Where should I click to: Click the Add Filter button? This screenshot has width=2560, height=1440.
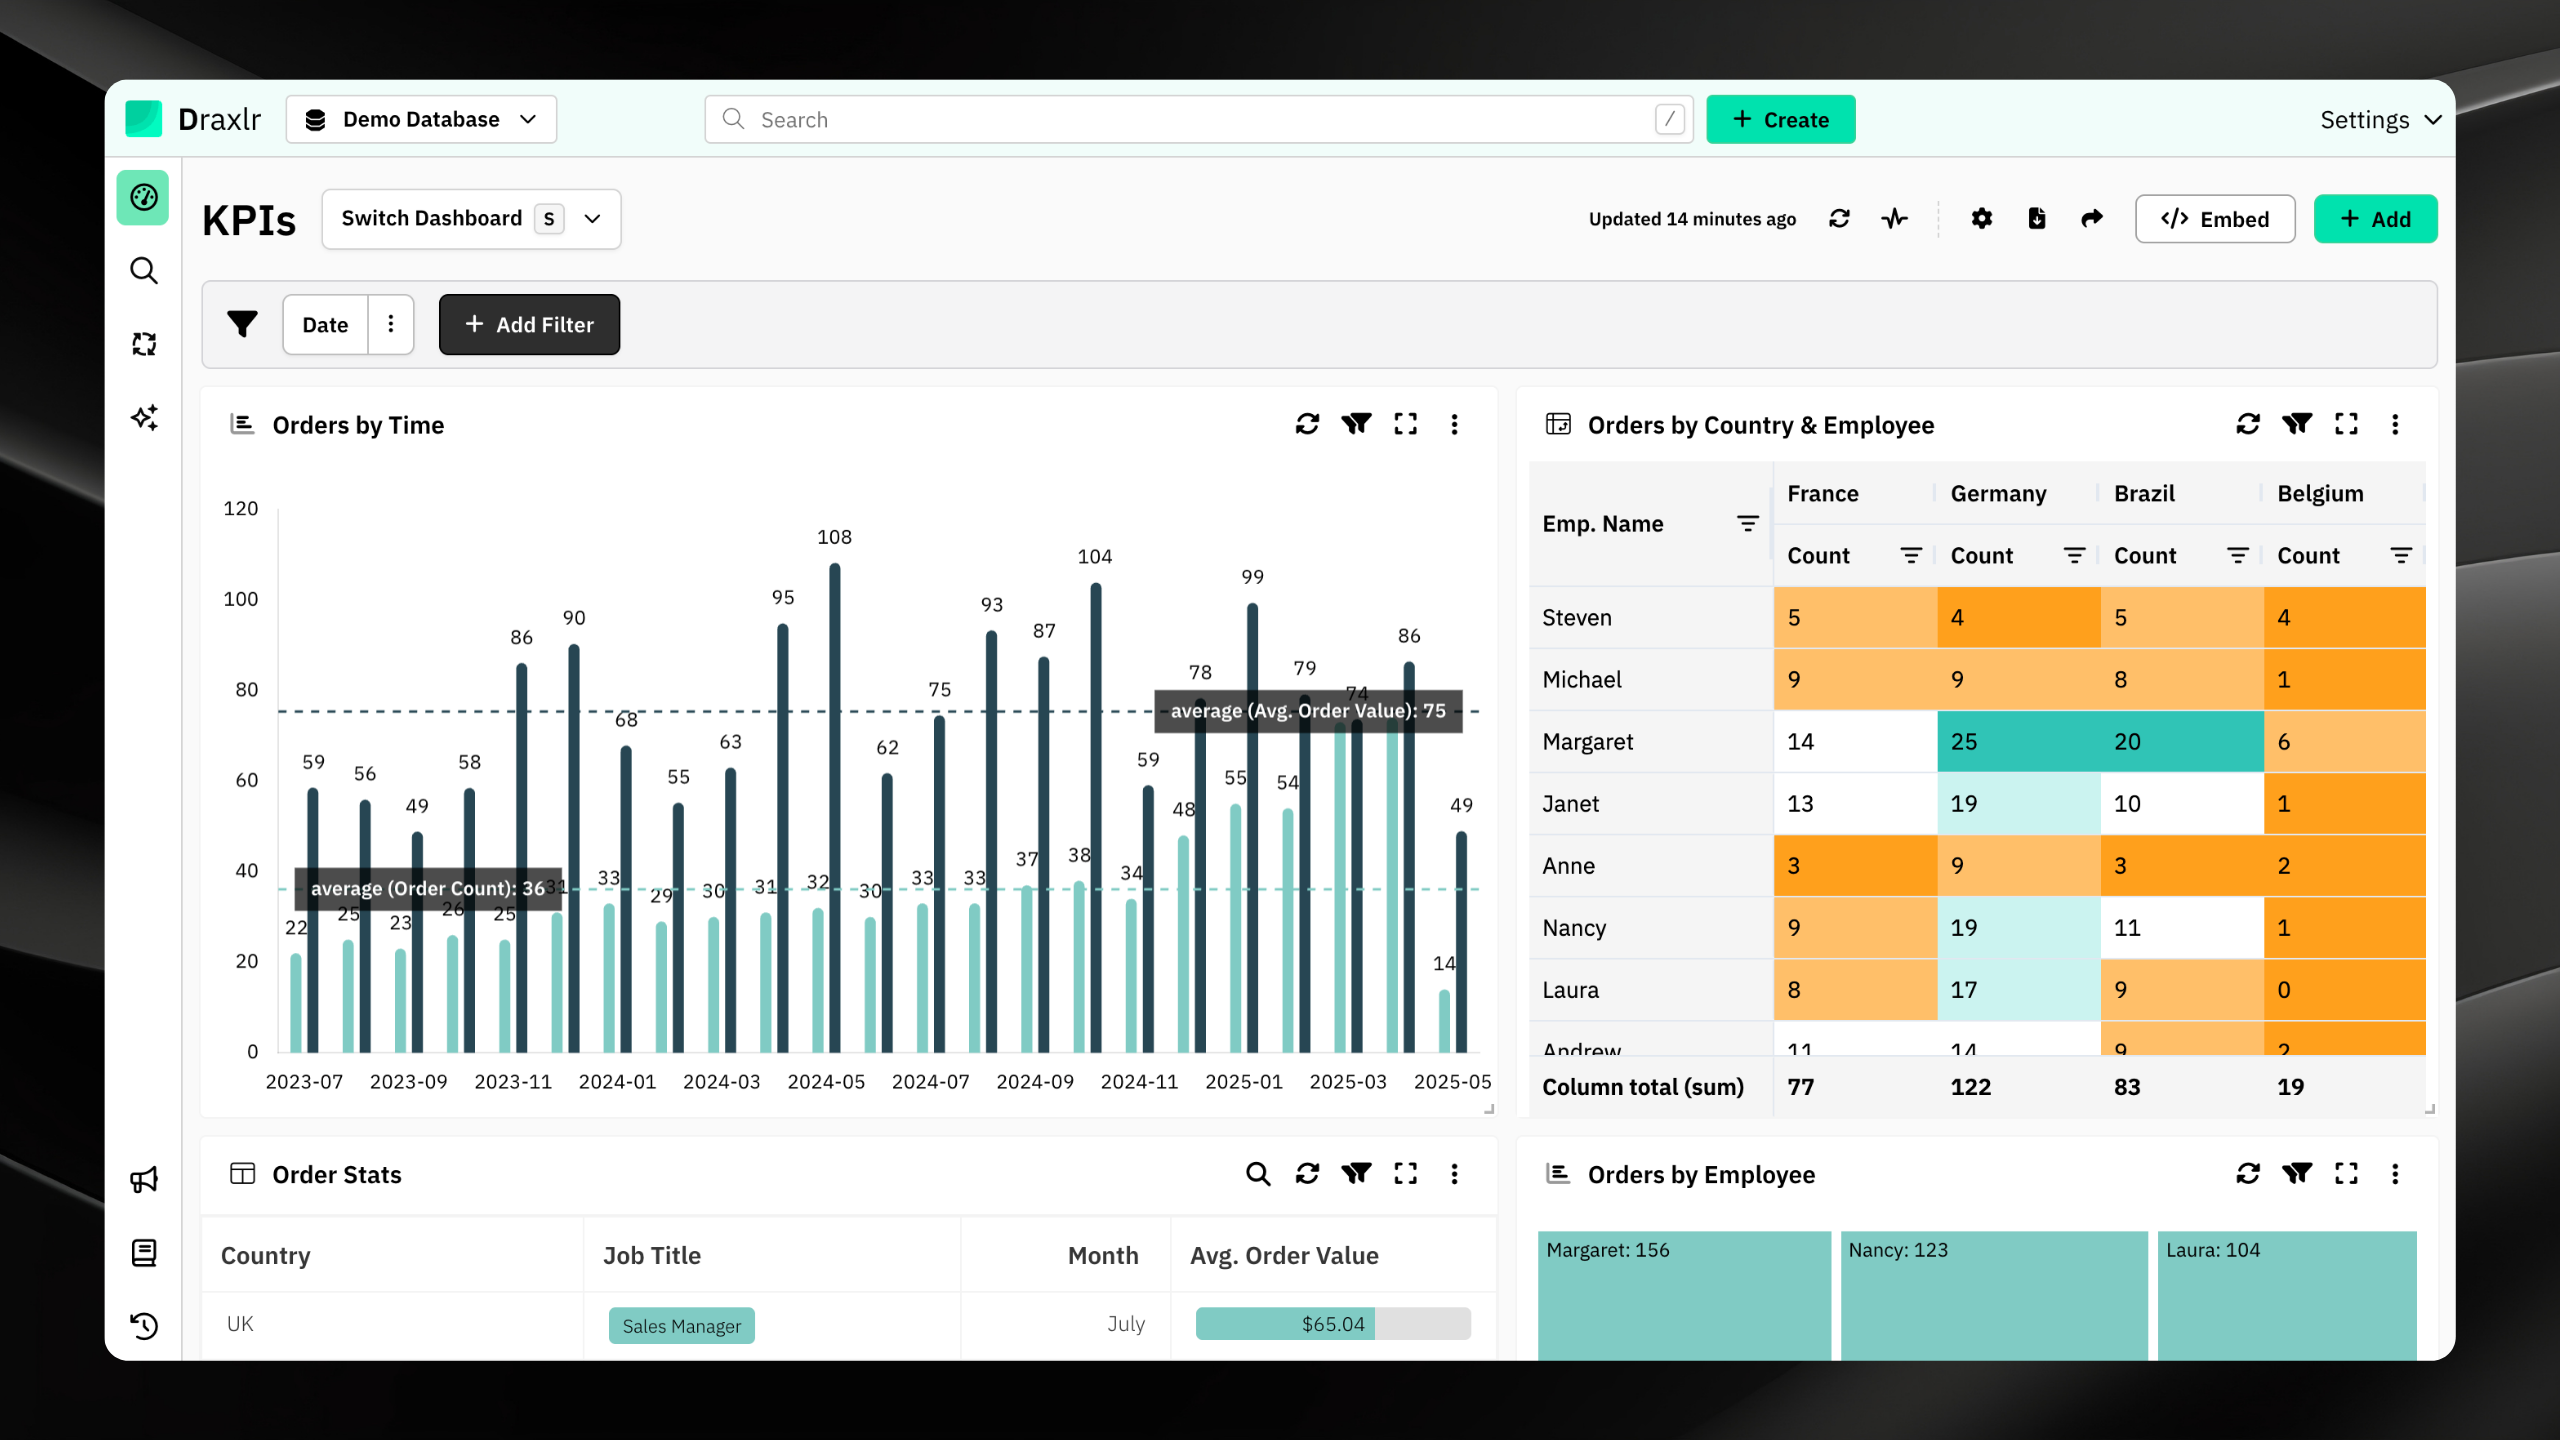pyautogui.click(x=529, y=324)
